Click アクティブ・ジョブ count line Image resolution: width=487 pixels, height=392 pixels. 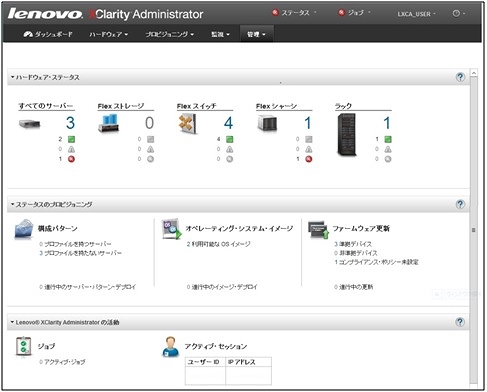pyautogui.click(x=62, y=362)
